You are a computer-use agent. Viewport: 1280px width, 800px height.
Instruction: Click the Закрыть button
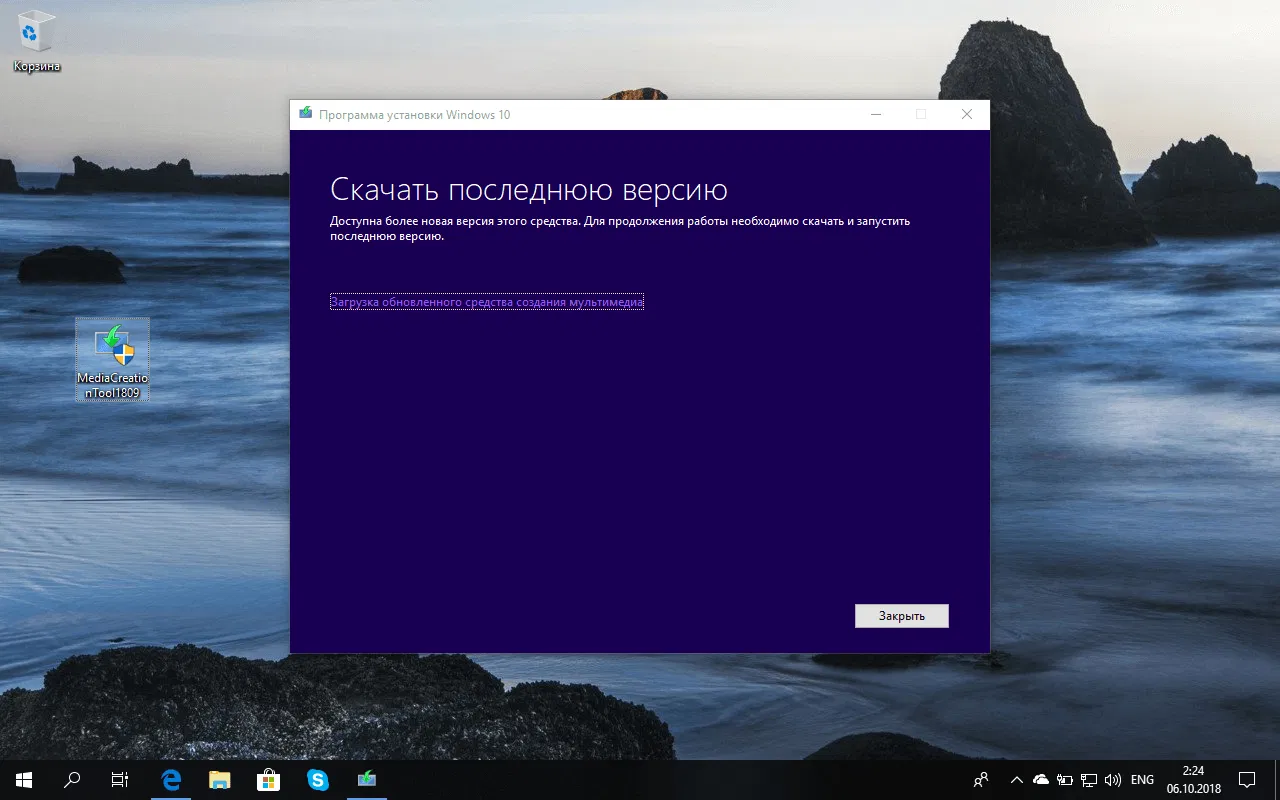click(x=902, y=616)
